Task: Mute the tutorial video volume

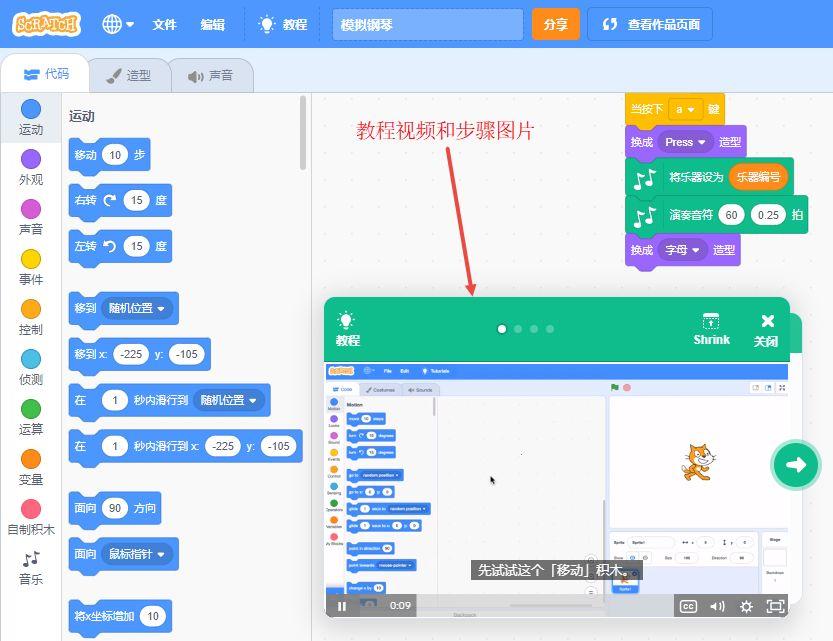Action: (717, 606)
